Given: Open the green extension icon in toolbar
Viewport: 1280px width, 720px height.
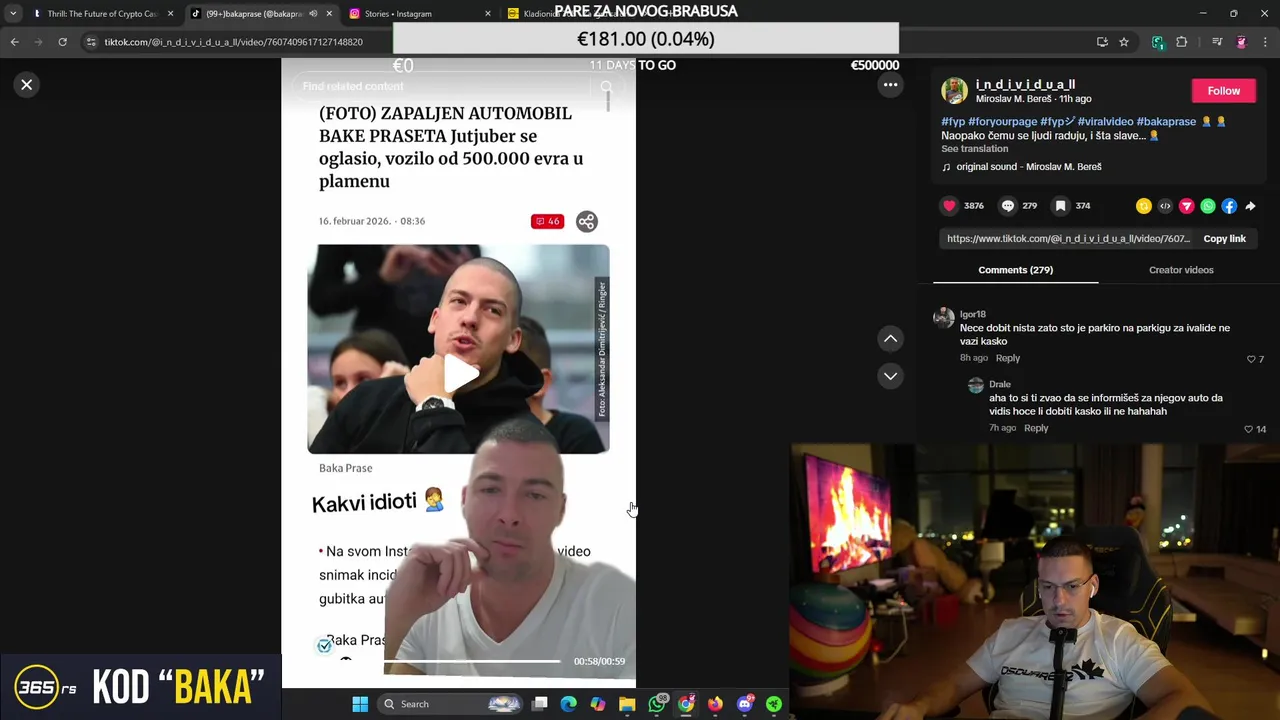Looking at the screenshot, I should [1158, 42].
